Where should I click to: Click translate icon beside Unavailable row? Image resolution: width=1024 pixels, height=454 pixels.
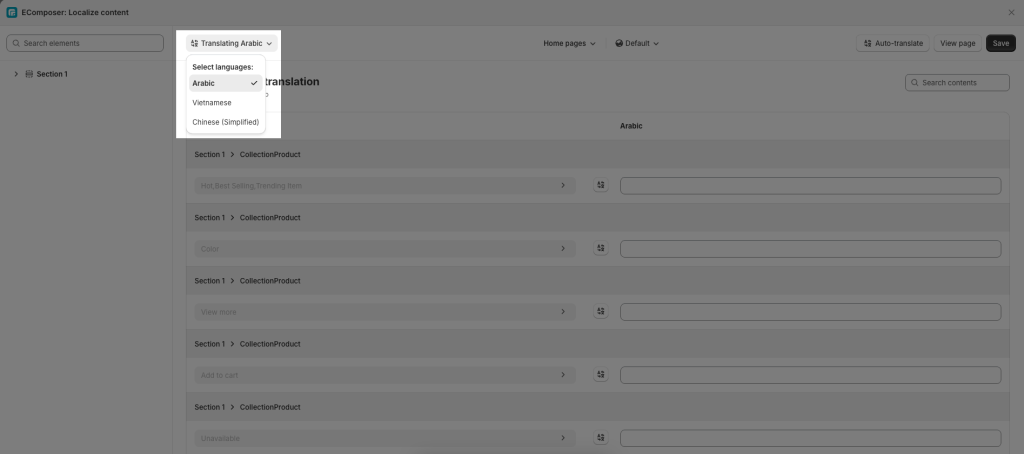click(x=601, y=438)
